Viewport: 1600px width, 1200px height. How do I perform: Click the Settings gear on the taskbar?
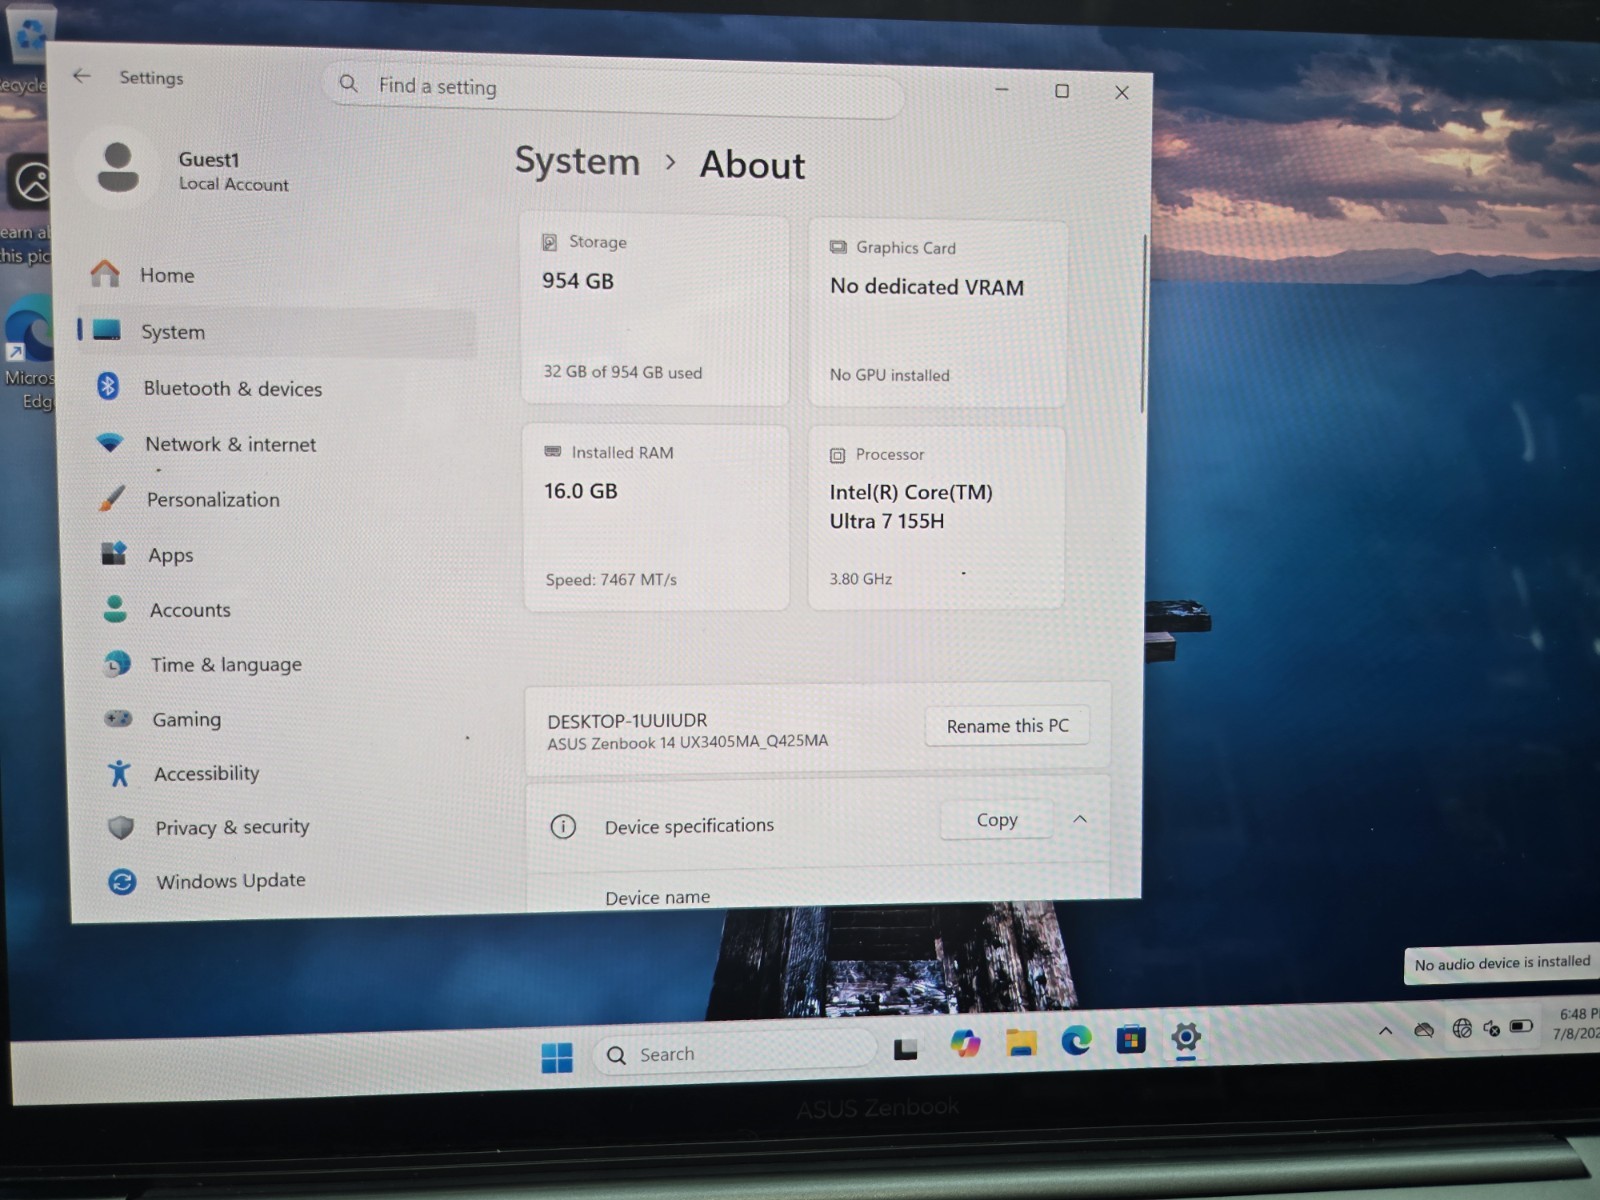coord(1186,1038)
